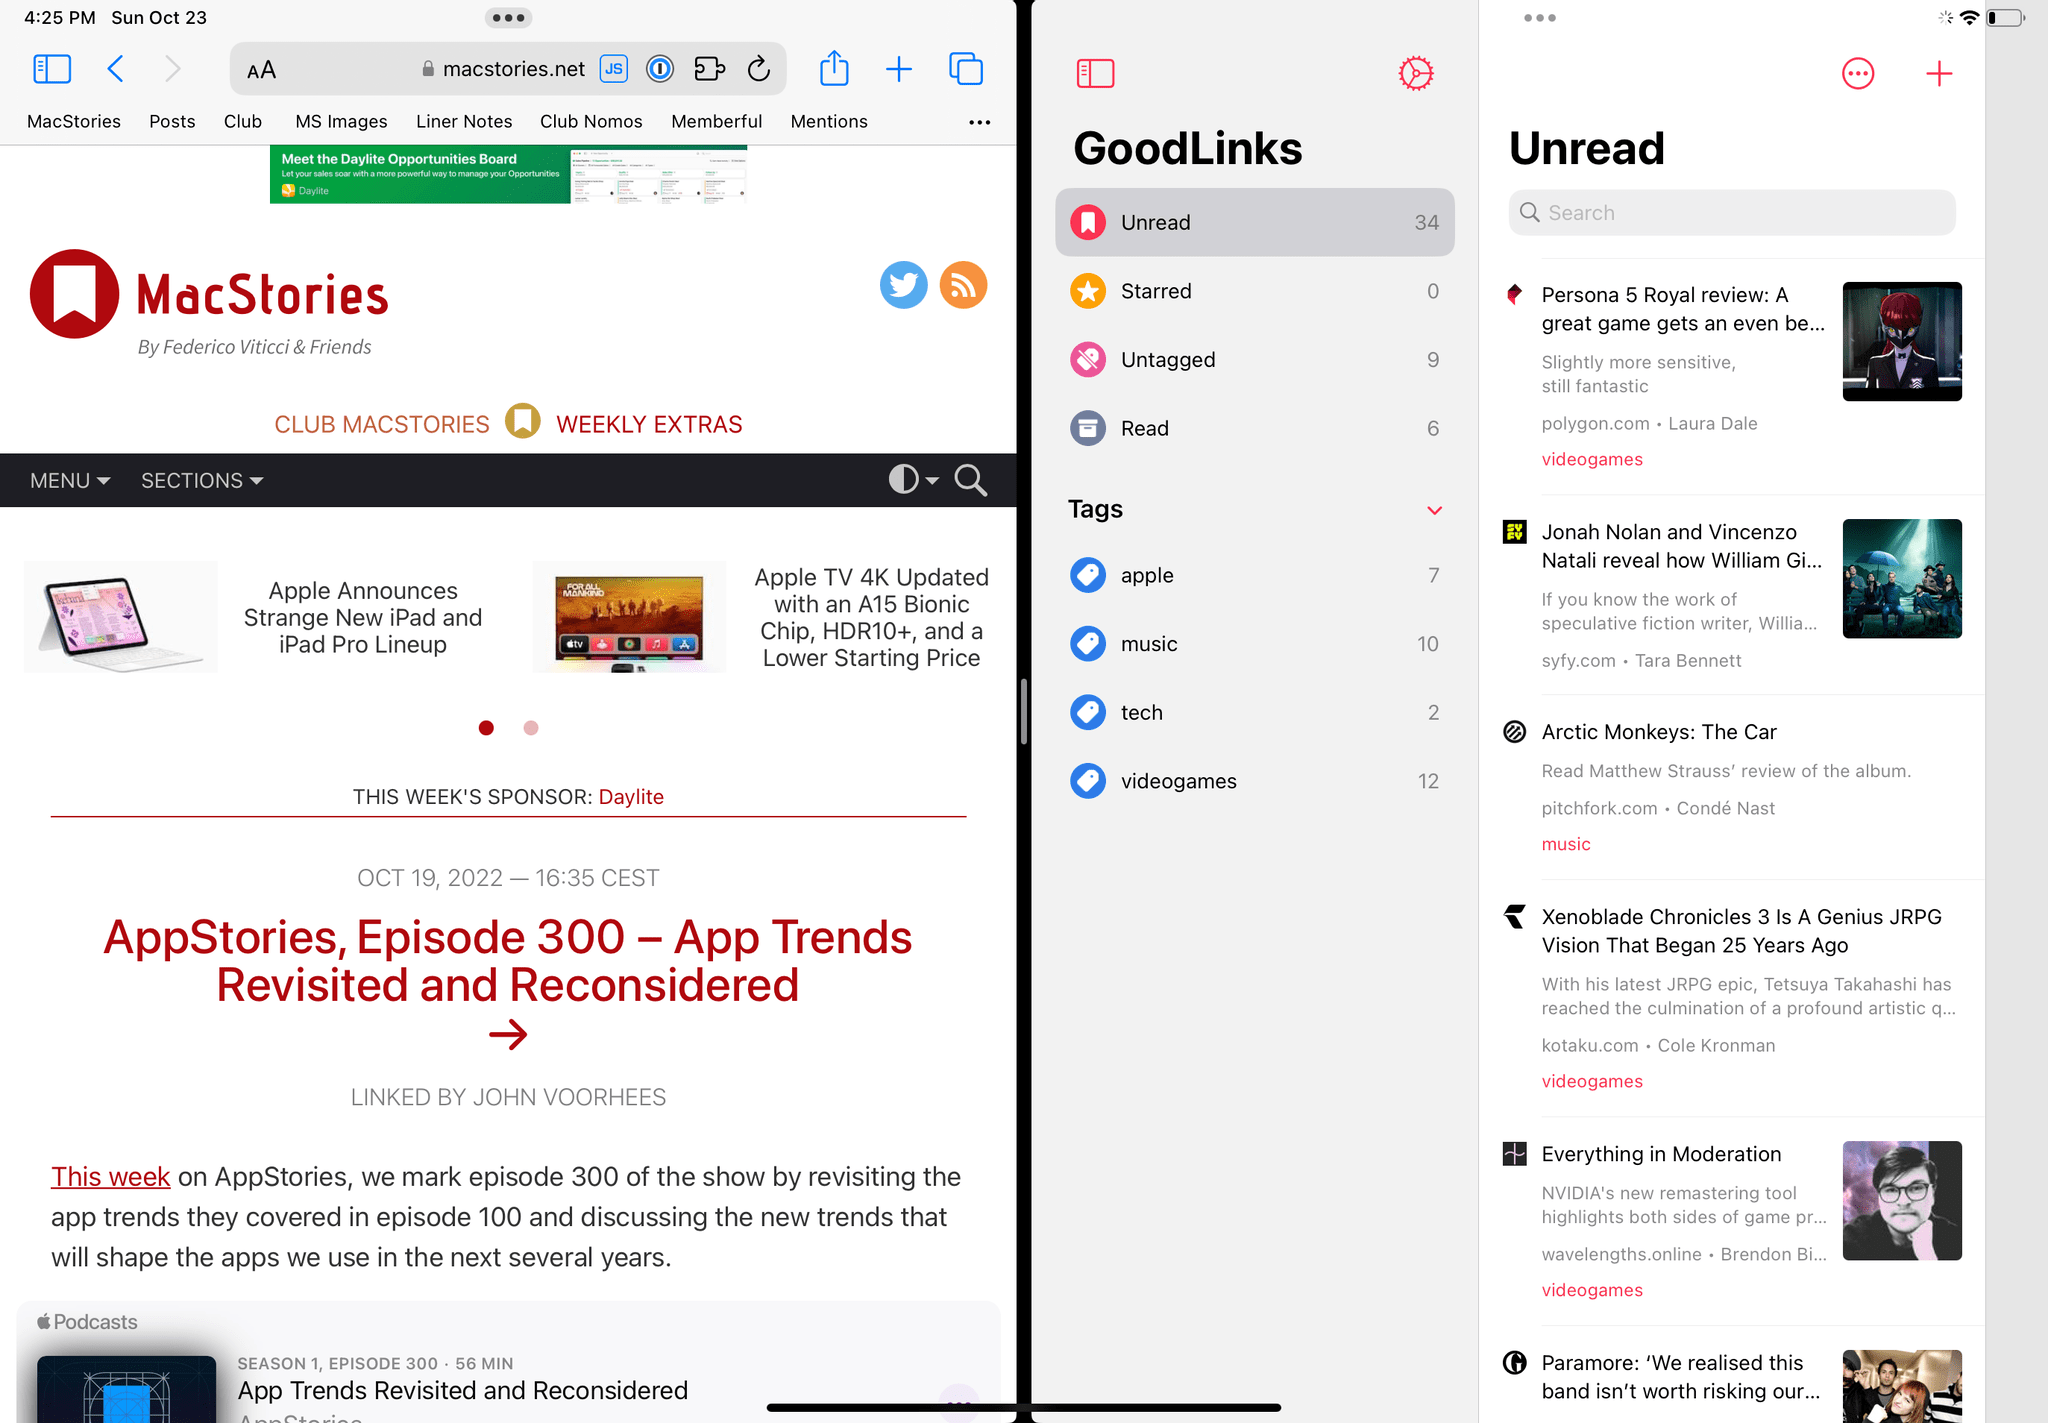
Task: Click the second carousel dot indicator
Action: (x=531, y=727)
